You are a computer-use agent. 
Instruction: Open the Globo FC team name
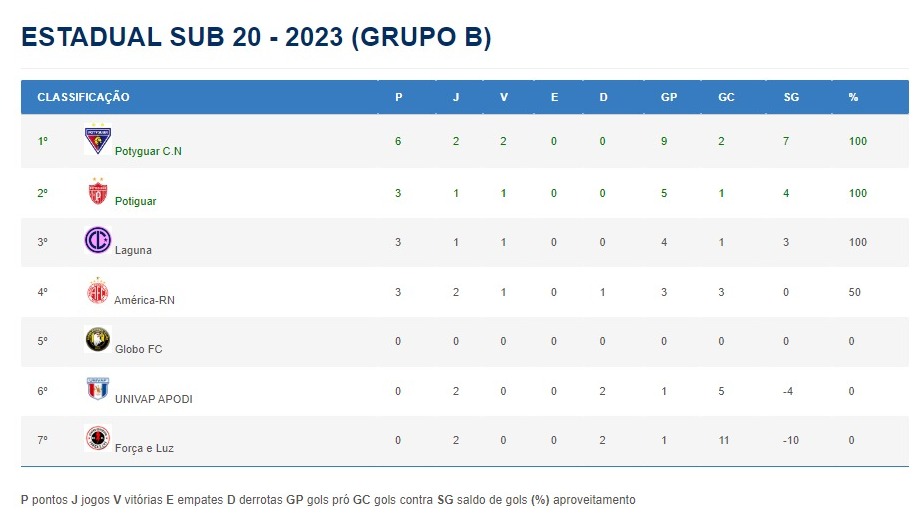(138, 349)
